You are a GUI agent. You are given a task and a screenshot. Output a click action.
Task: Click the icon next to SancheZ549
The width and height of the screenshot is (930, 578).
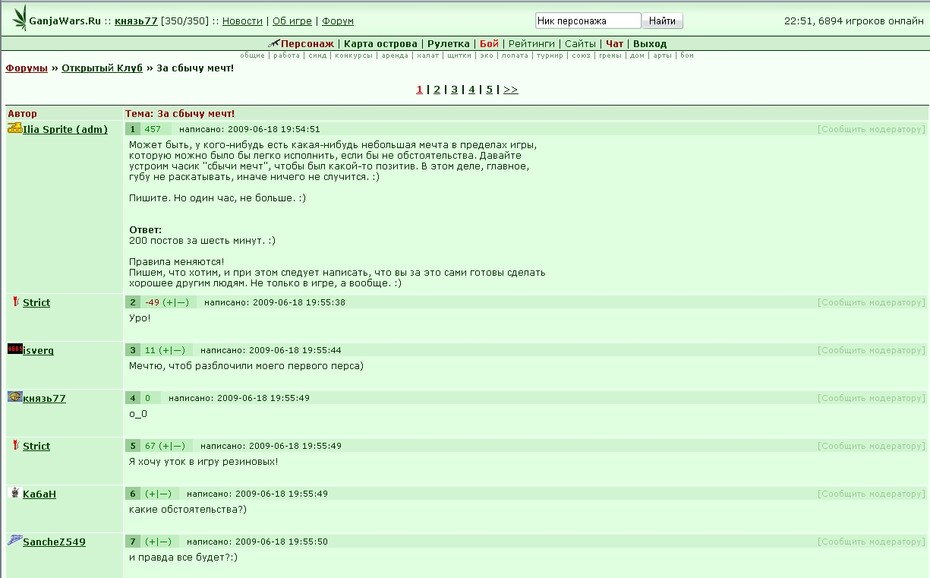click(15, 539)
